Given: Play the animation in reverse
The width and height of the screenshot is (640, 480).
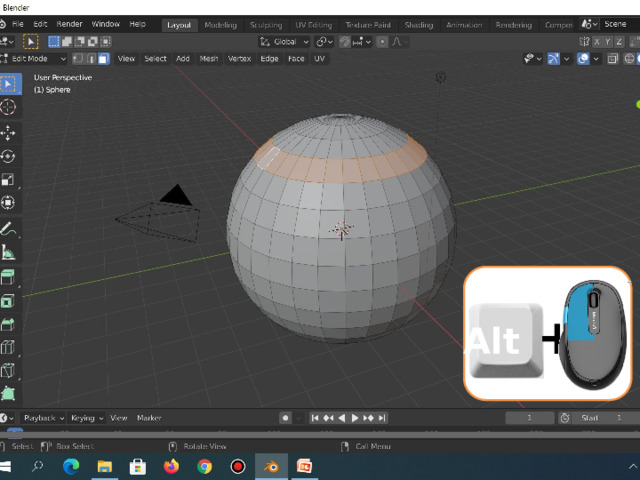Looking at the screenshot, I should point(342,418).
